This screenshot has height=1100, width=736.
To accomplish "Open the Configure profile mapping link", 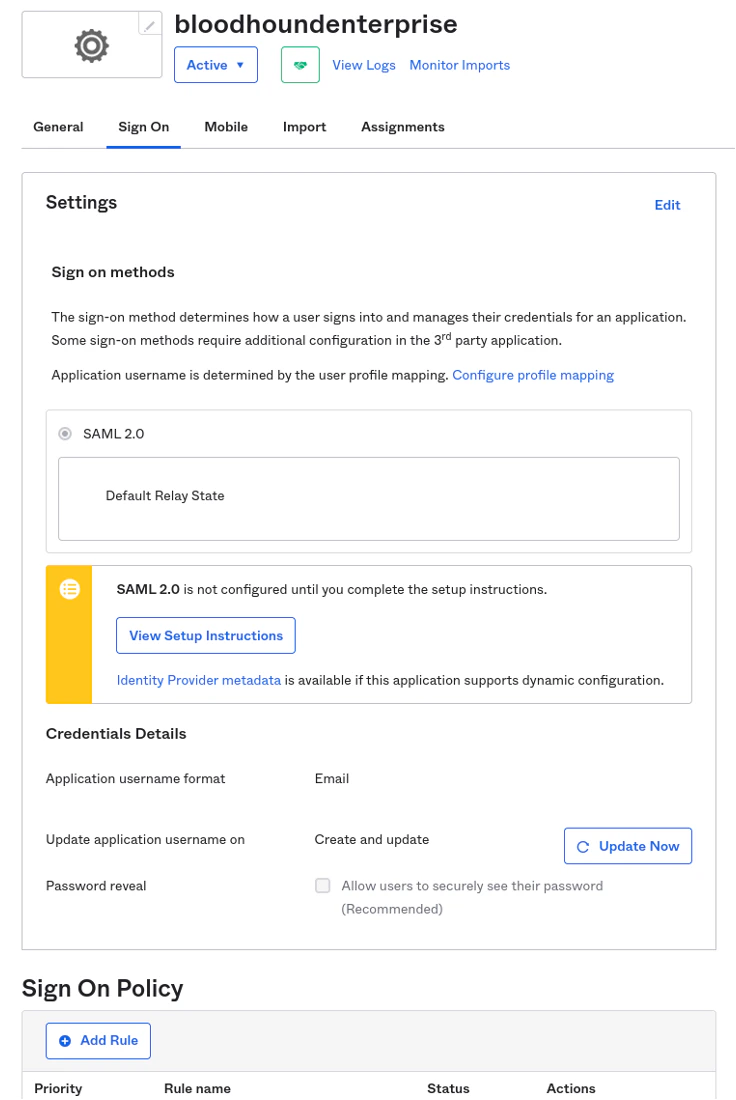I will tap(533, 375).
